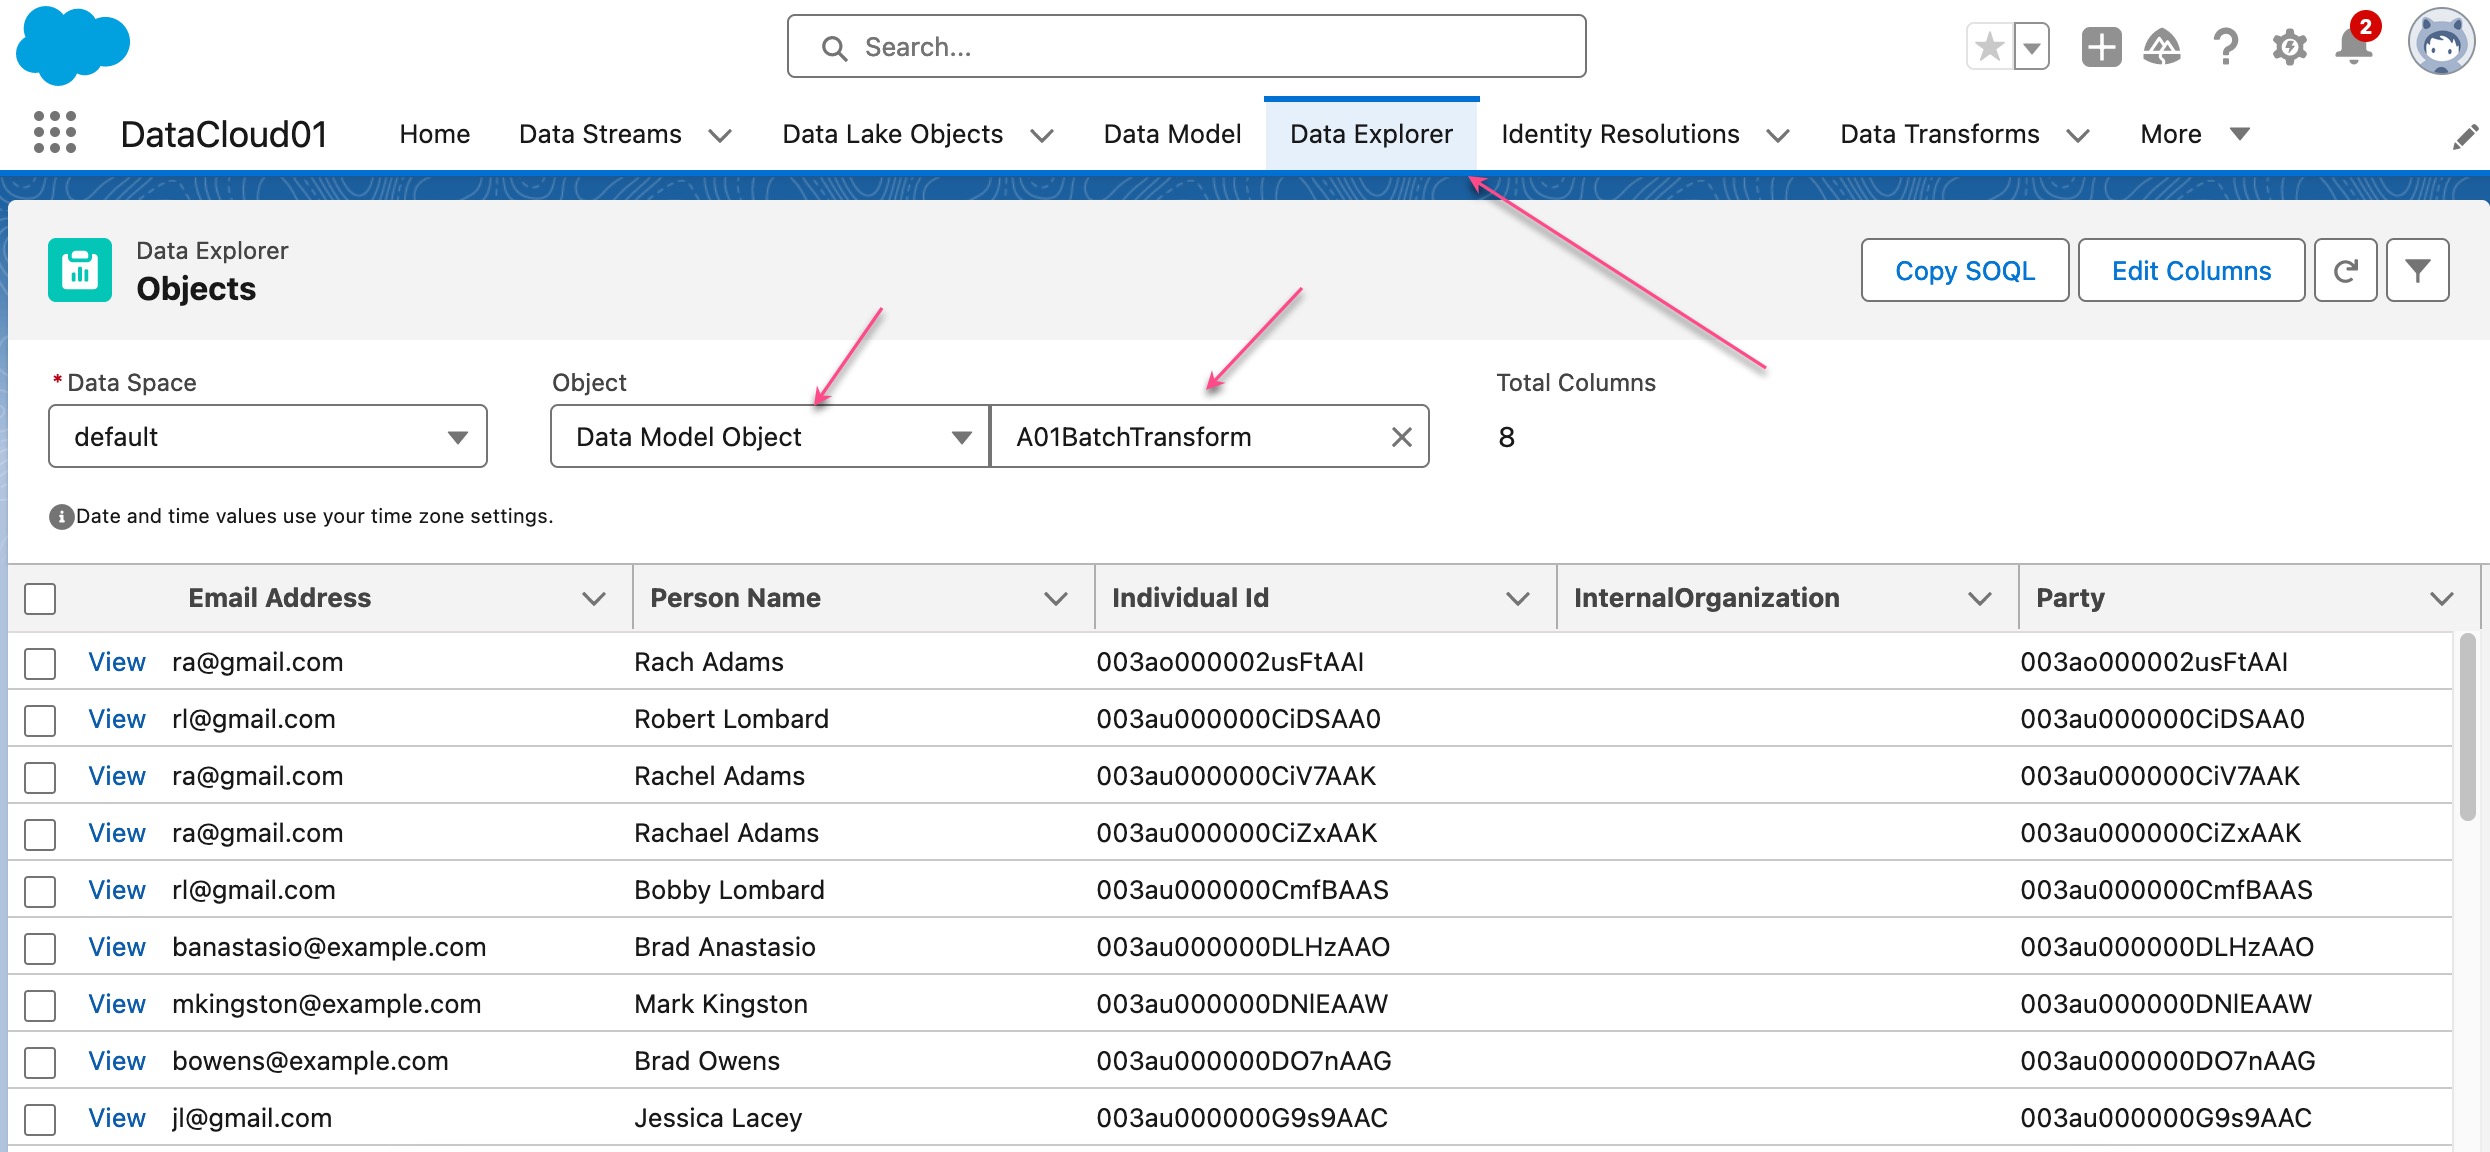Check the Rachael Adams row checkbox
This screenshot has height=1152, width=2490.
click(x=40, y=834)
